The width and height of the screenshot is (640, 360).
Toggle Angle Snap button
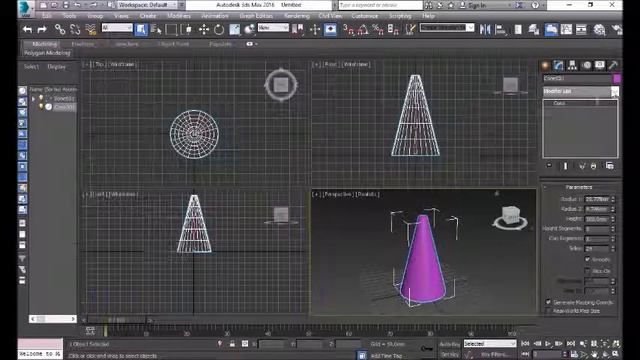[363, 29]
